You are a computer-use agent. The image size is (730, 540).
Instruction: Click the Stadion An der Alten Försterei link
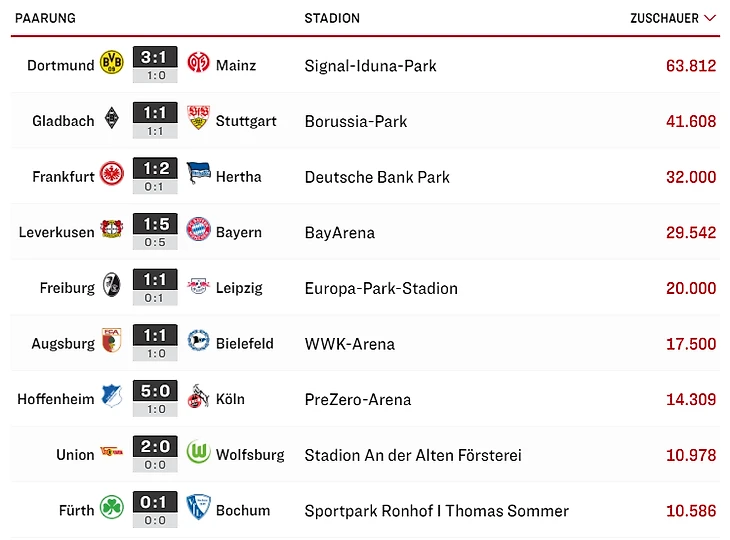(x=413, y=455)
